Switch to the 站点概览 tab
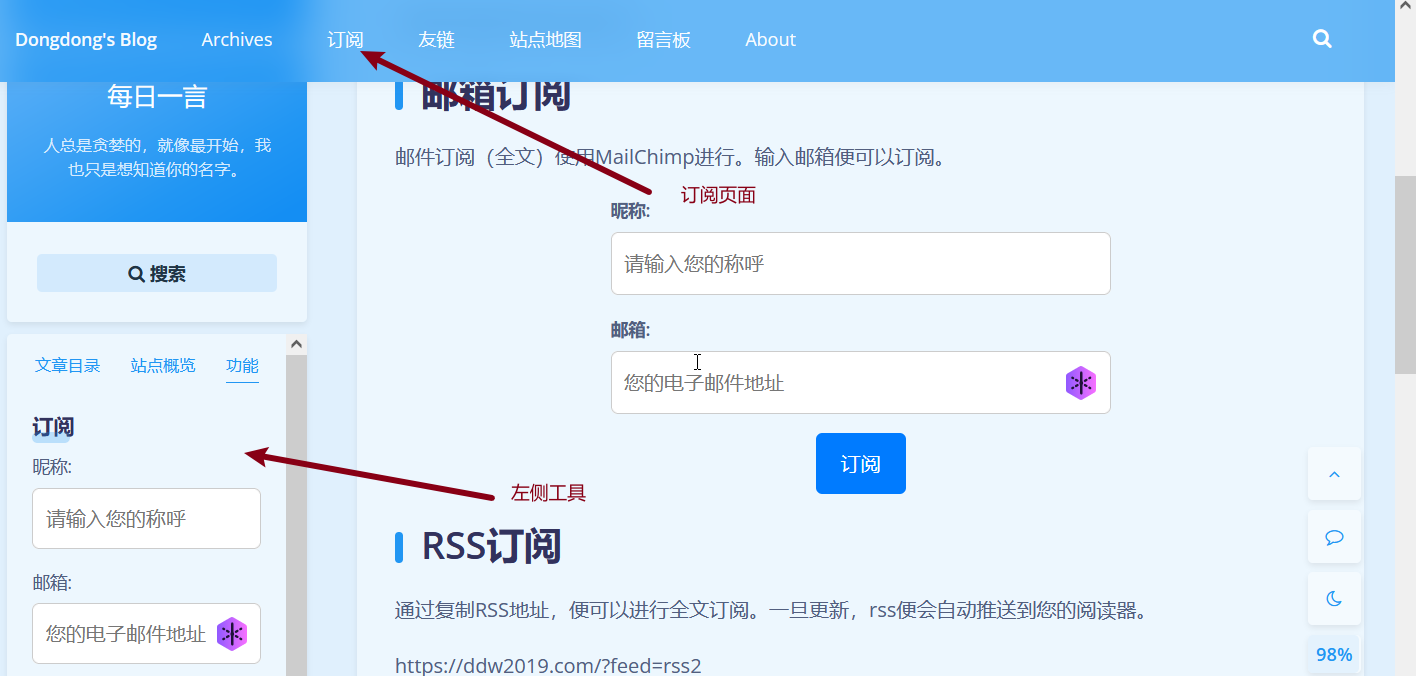This screenshot has height=676, width=1416. [x=163, y=366]
